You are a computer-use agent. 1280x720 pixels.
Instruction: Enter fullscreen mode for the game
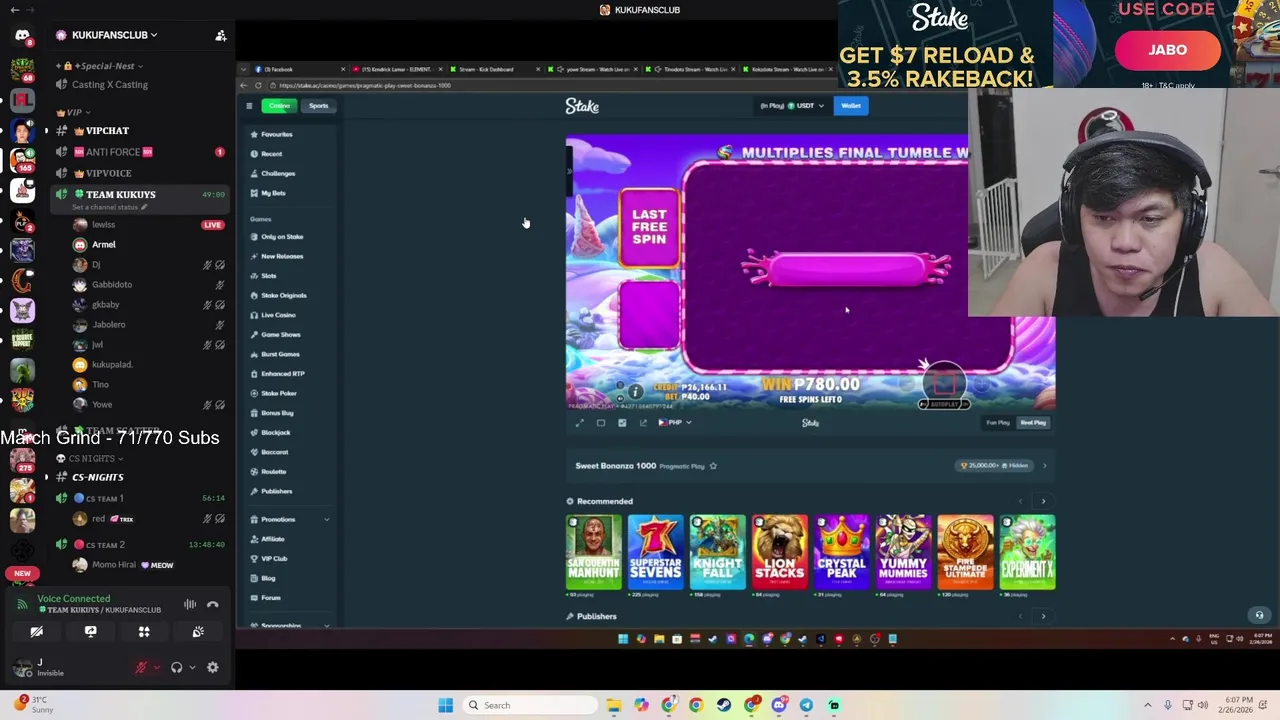(x=579, y=423)
